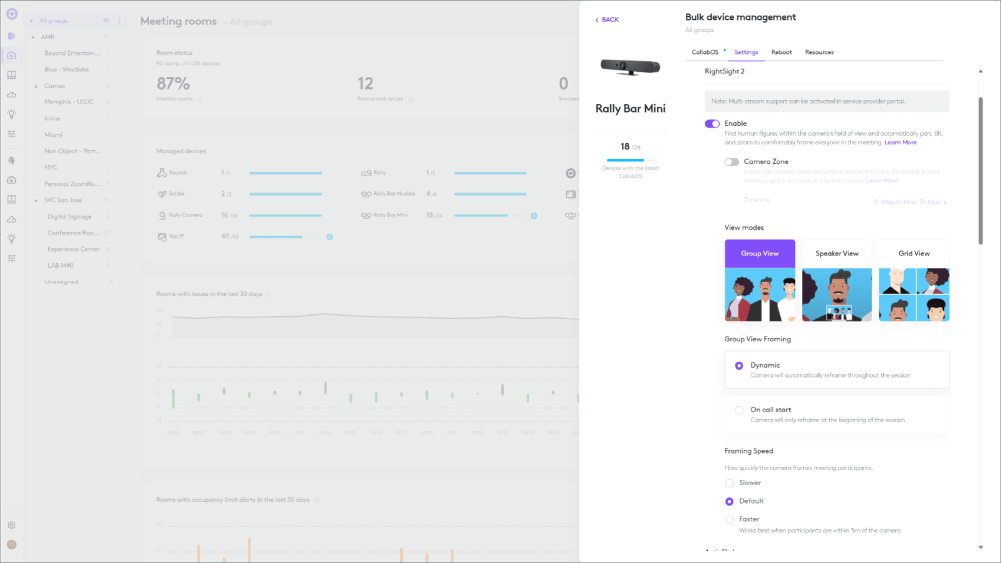1001x563 pixels.
Task: Select Beyond Entertain... group
Action: 72,53
